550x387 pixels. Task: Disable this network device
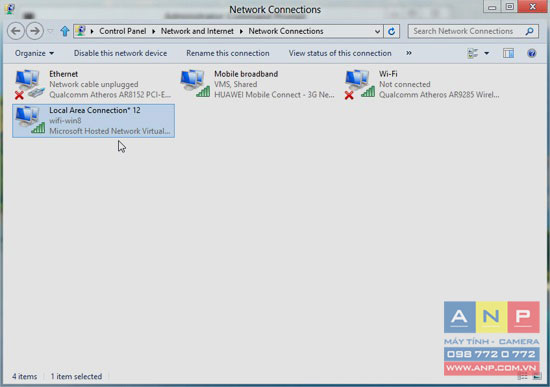(x=120, y=53)
